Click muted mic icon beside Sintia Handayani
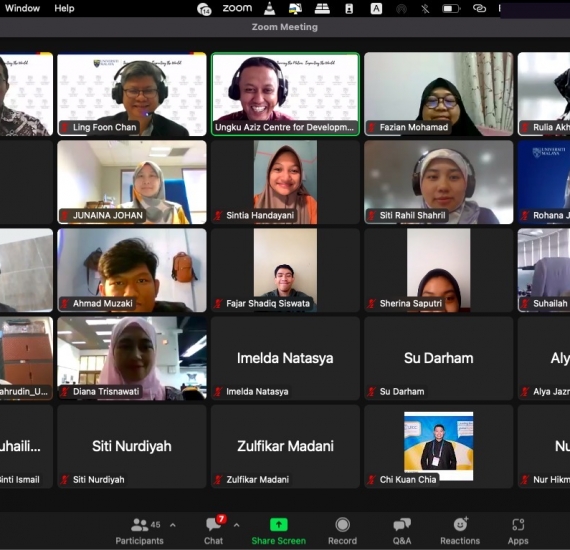 [218, 216]
